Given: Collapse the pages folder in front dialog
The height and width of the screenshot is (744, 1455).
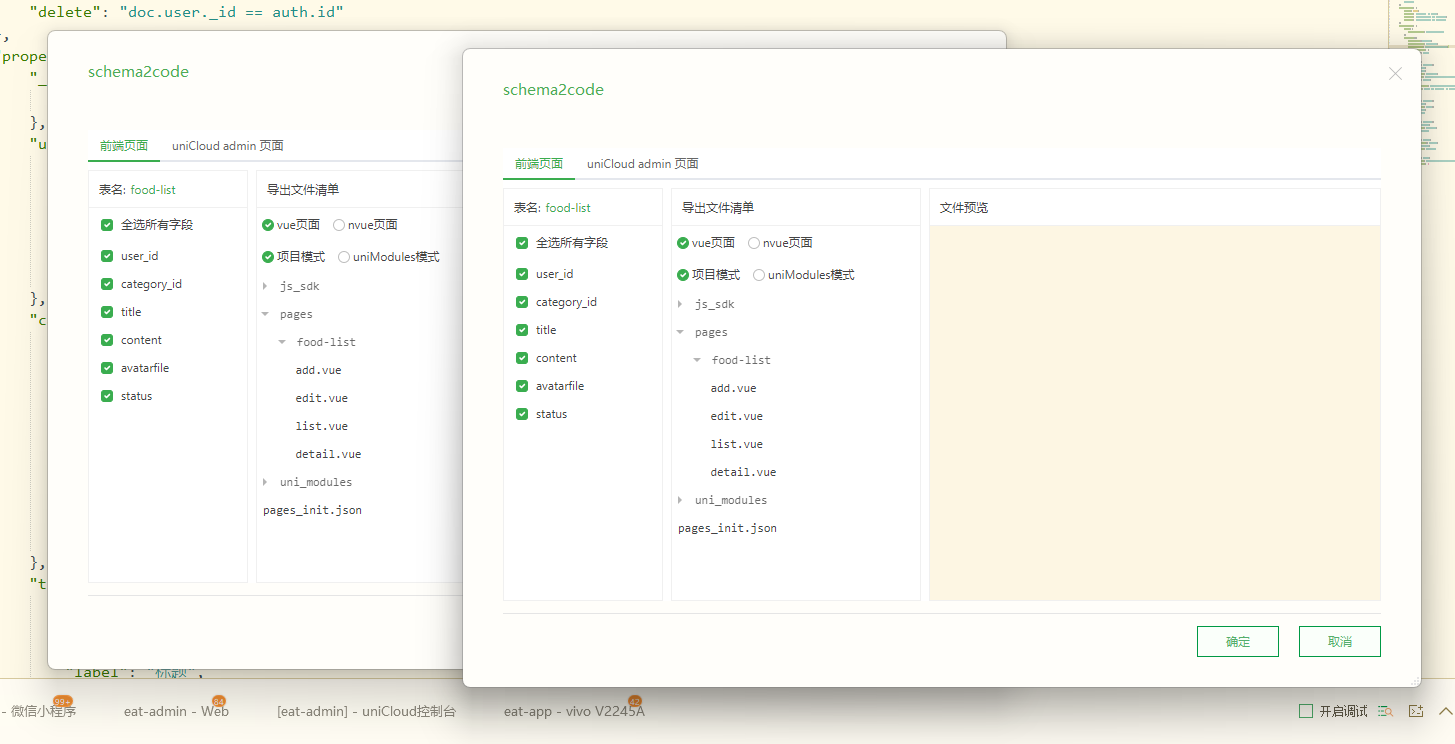Looking at the screenshot, I should (681, 332).
